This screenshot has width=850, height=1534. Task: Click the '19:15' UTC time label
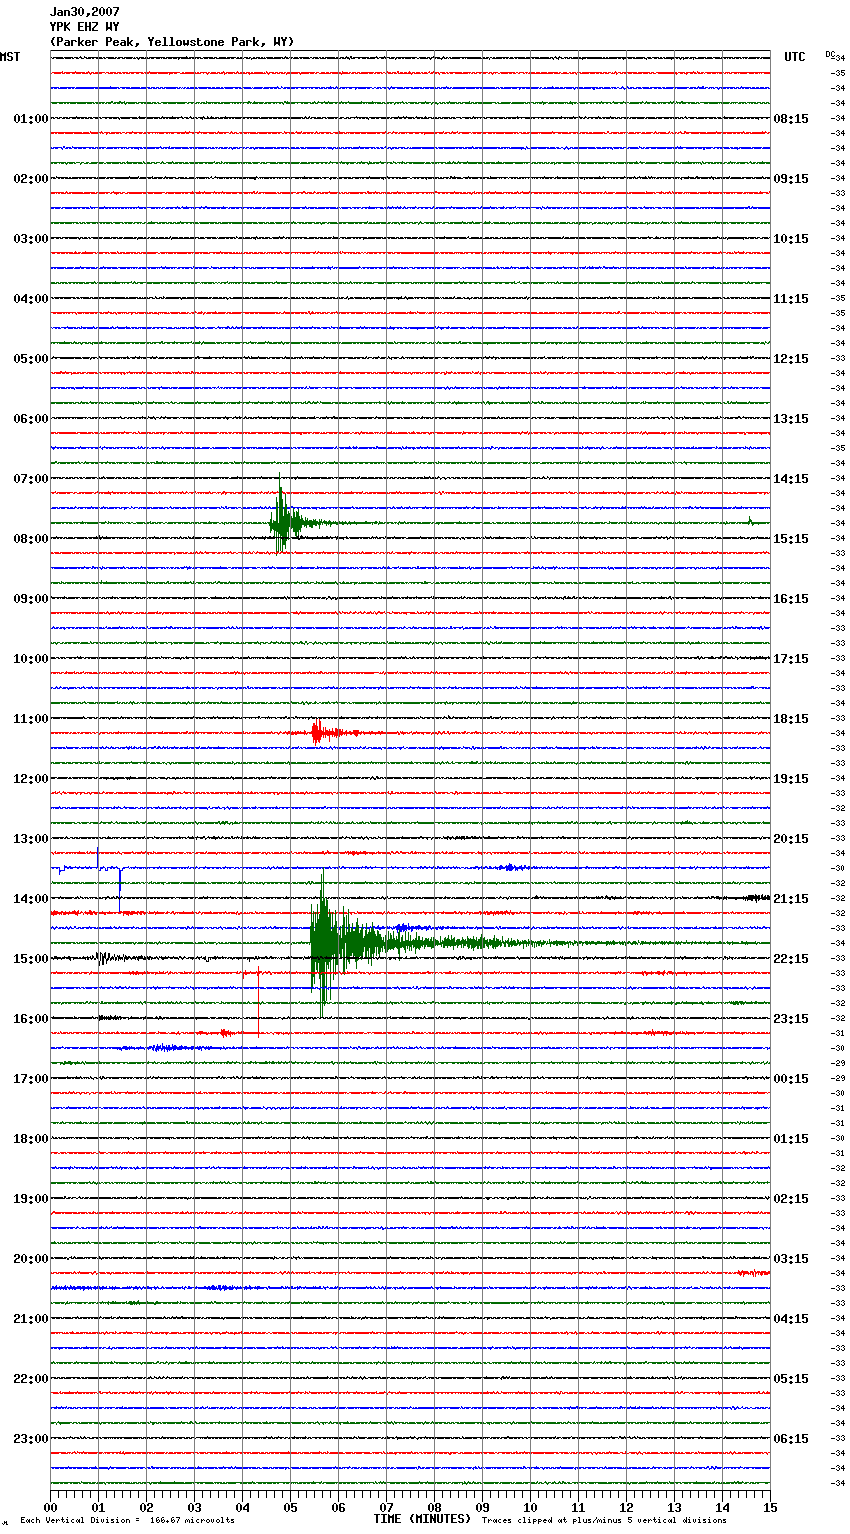tap(791, 779)
